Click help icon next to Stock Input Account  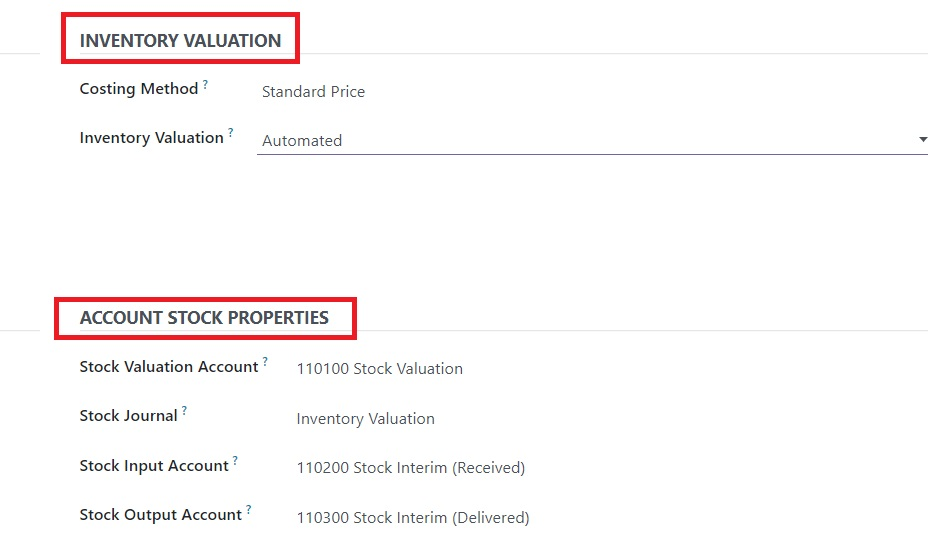[235, 461]
